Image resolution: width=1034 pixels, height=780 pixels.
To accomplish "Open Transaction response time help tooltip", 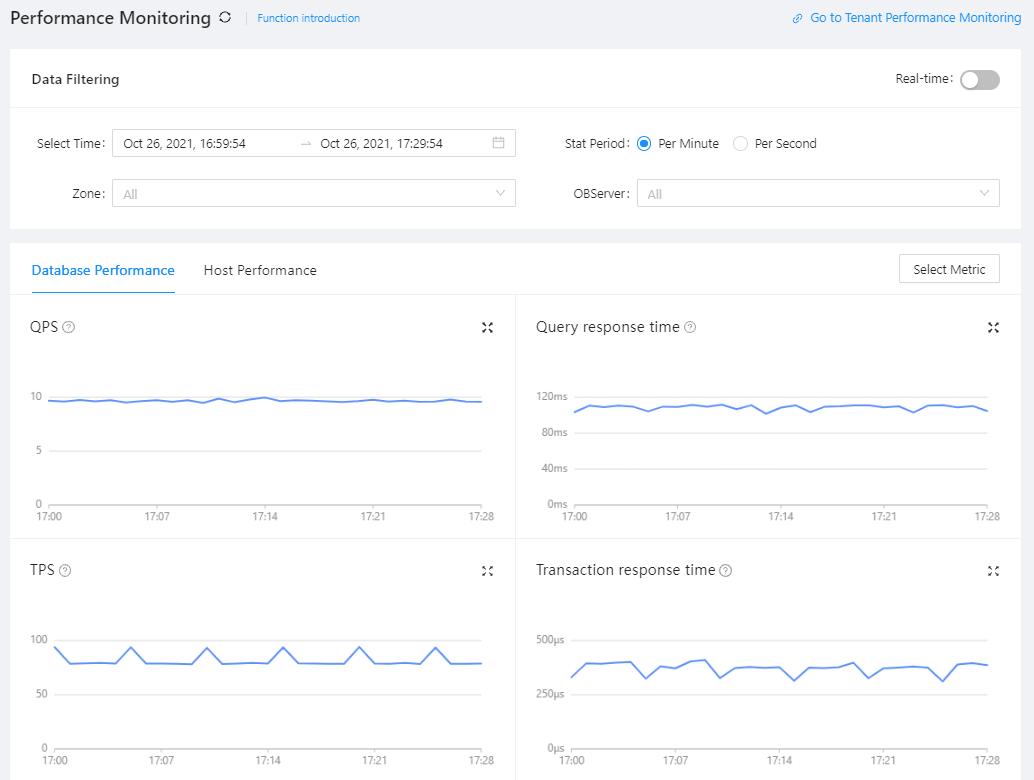I will click(726, 570).
